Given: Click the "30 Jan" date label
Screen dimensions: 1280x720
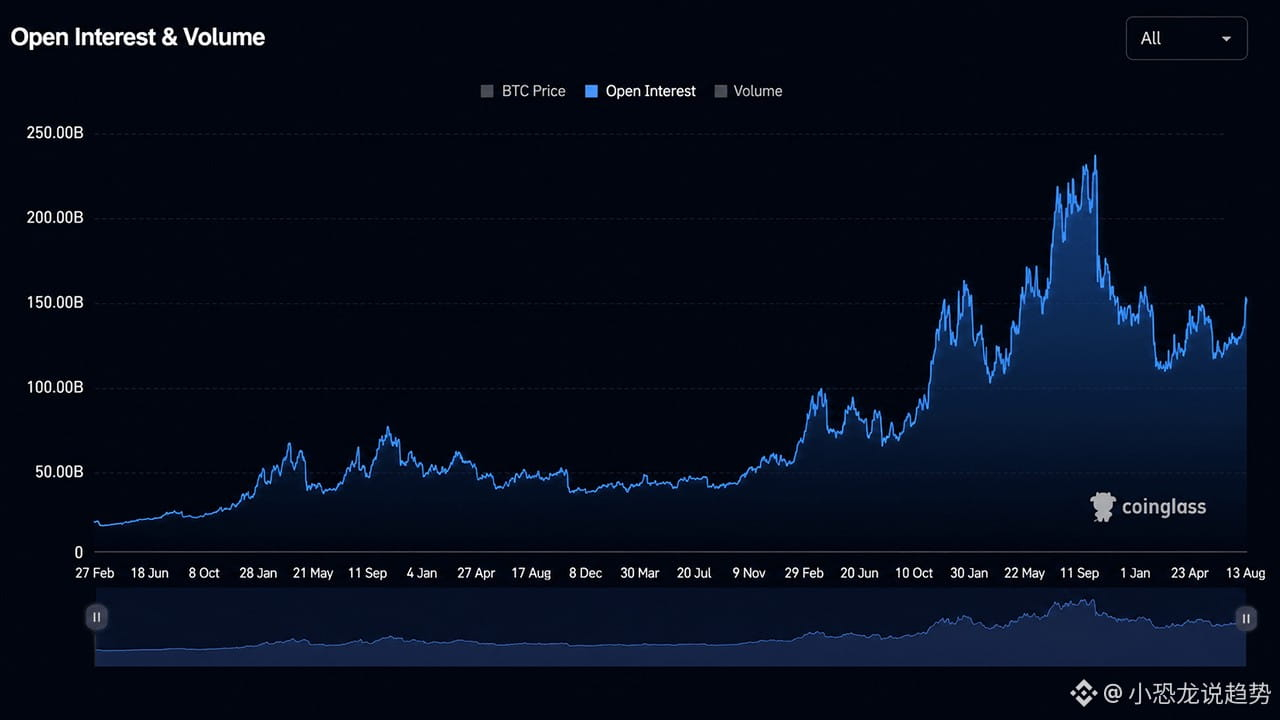Looking at the screenshot, I should click(968, 573).
